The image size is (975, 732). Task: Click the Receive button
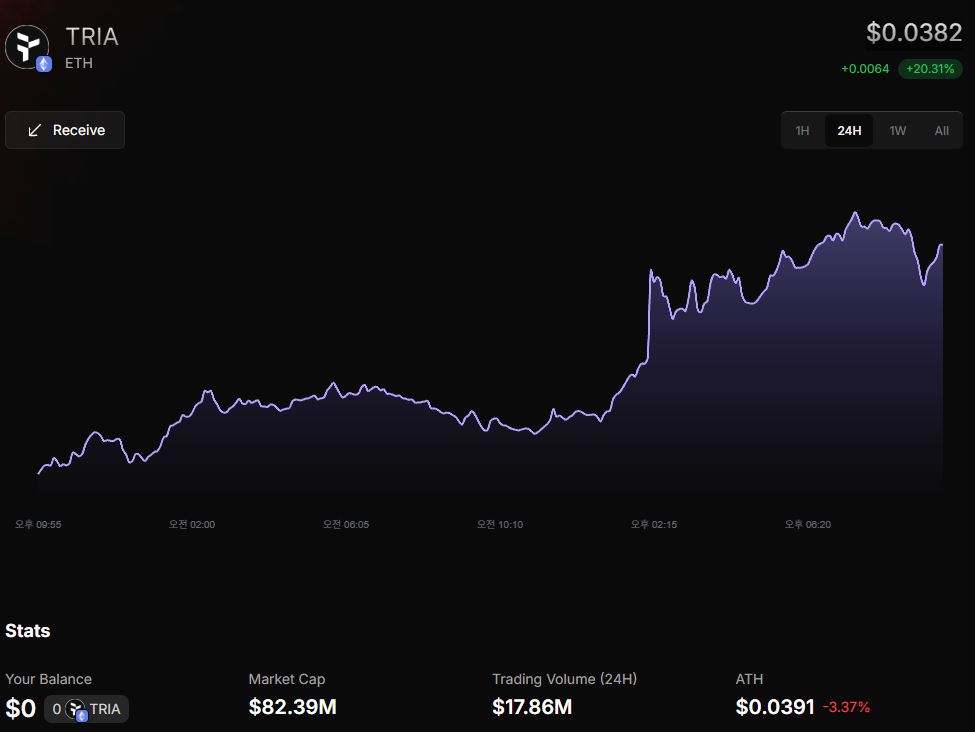click(x=65, y=130)
